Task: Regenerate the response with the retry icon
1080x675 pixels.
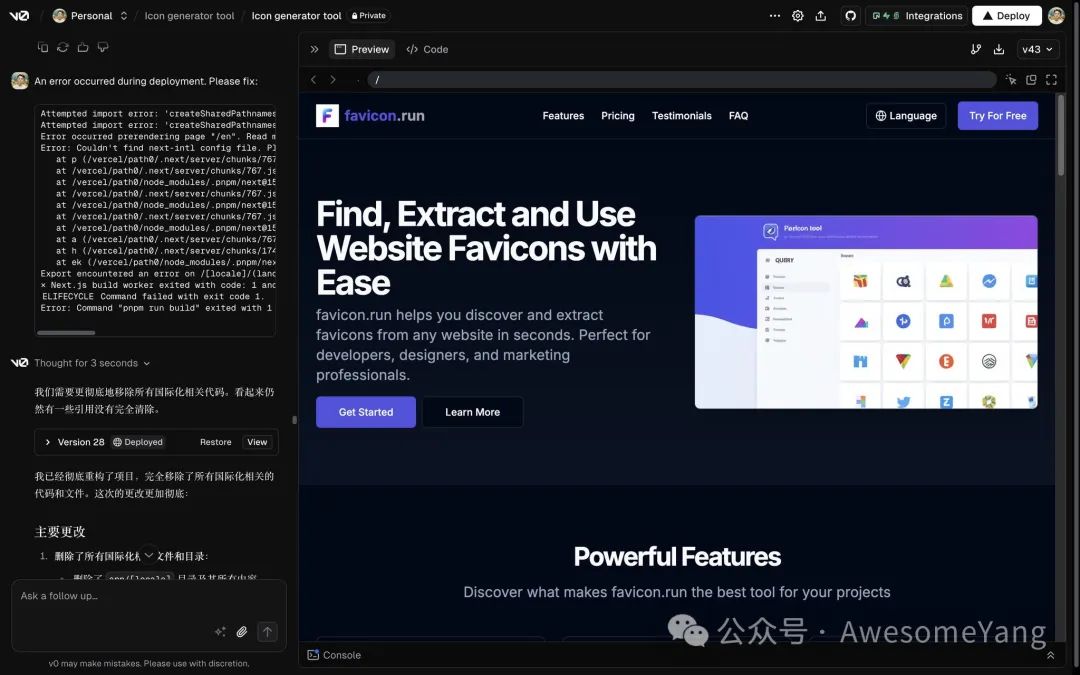Action: [63, 47]
